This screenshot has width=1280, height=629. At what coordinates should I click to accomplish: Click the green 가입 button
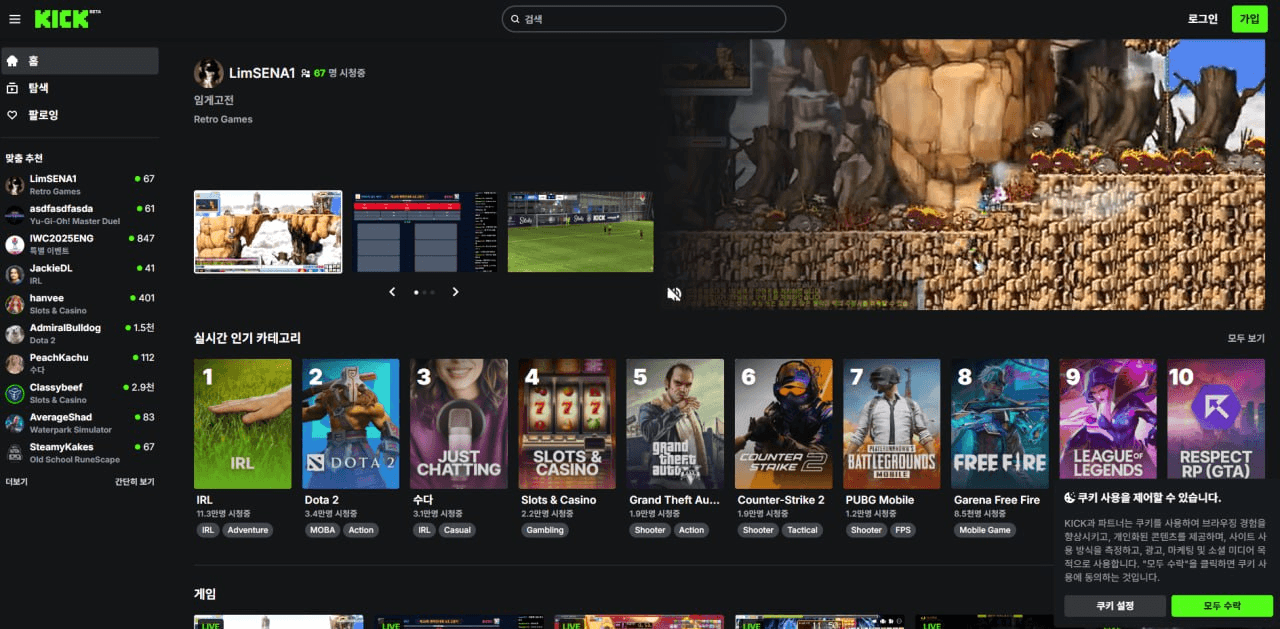click(x=1249, y=19)
